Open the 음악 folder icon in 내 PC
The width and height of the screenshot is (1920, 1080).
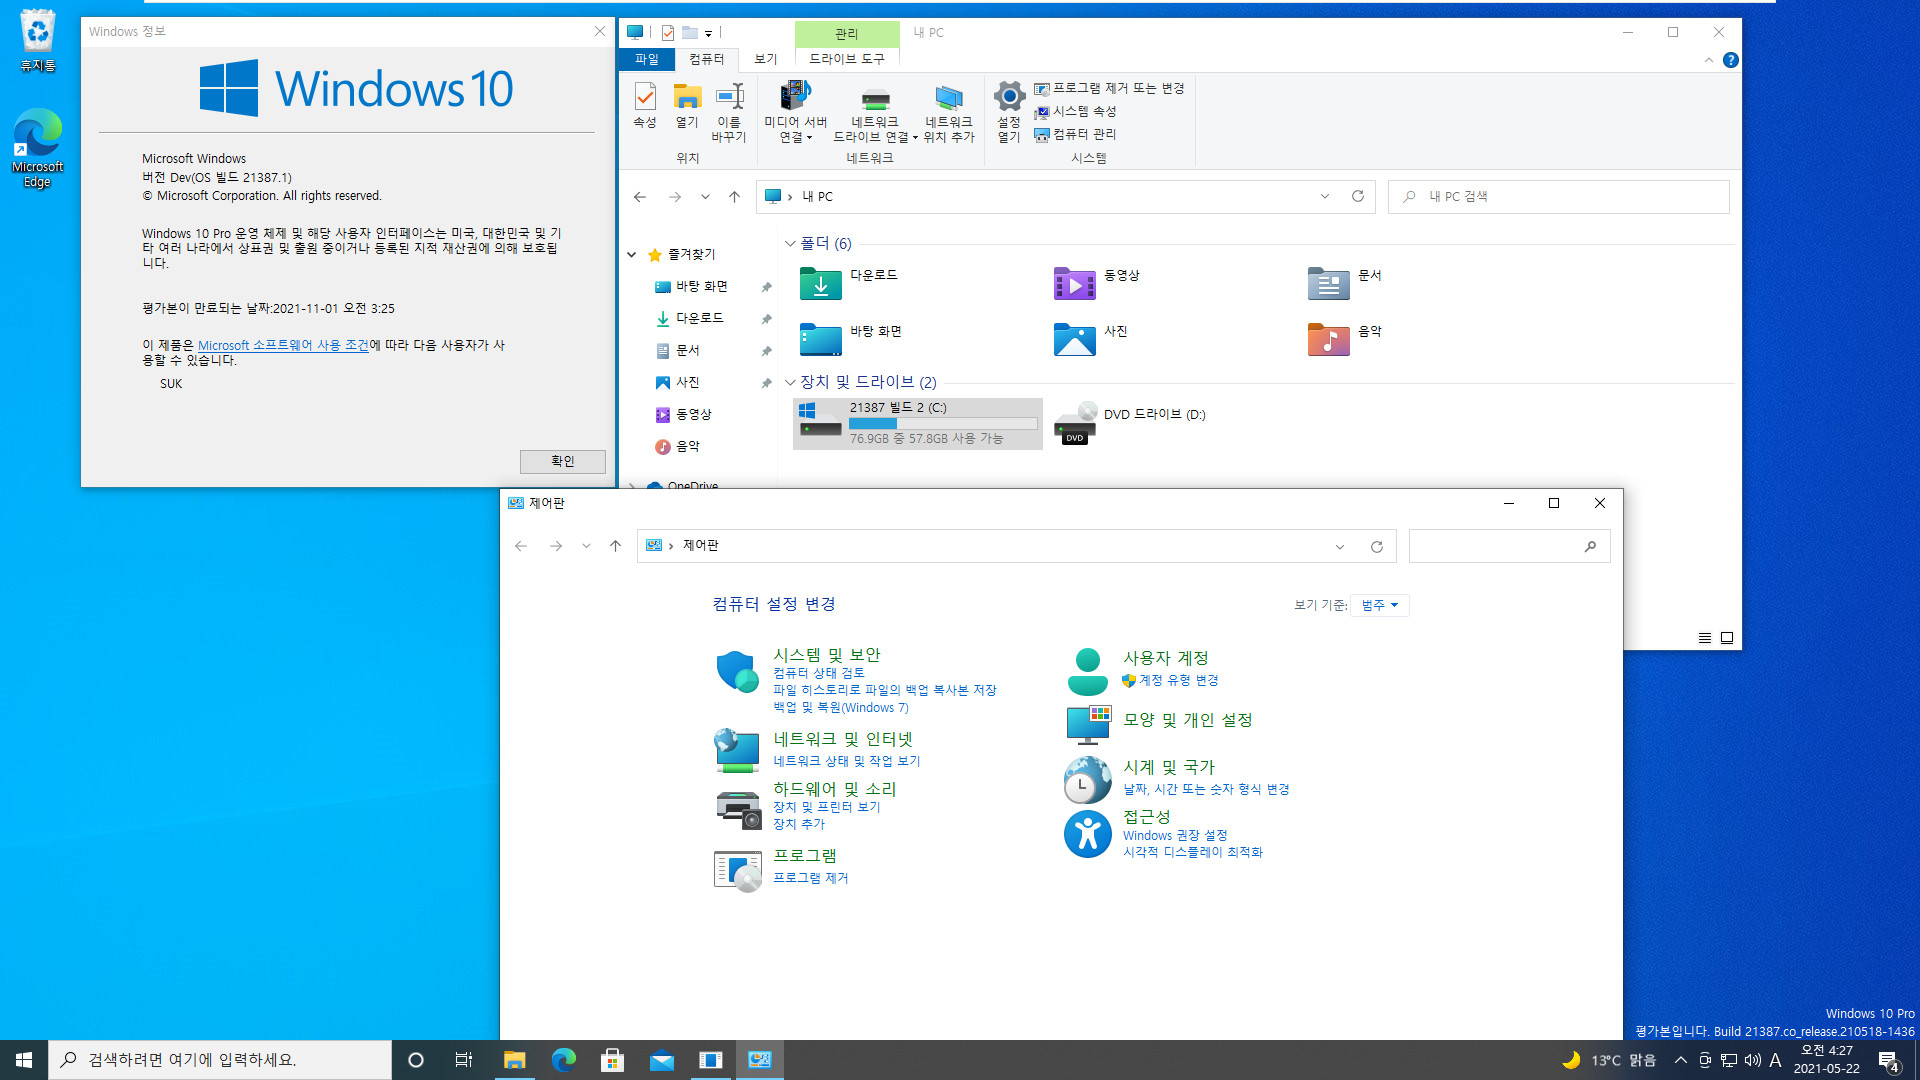(x=1328, y=340)
